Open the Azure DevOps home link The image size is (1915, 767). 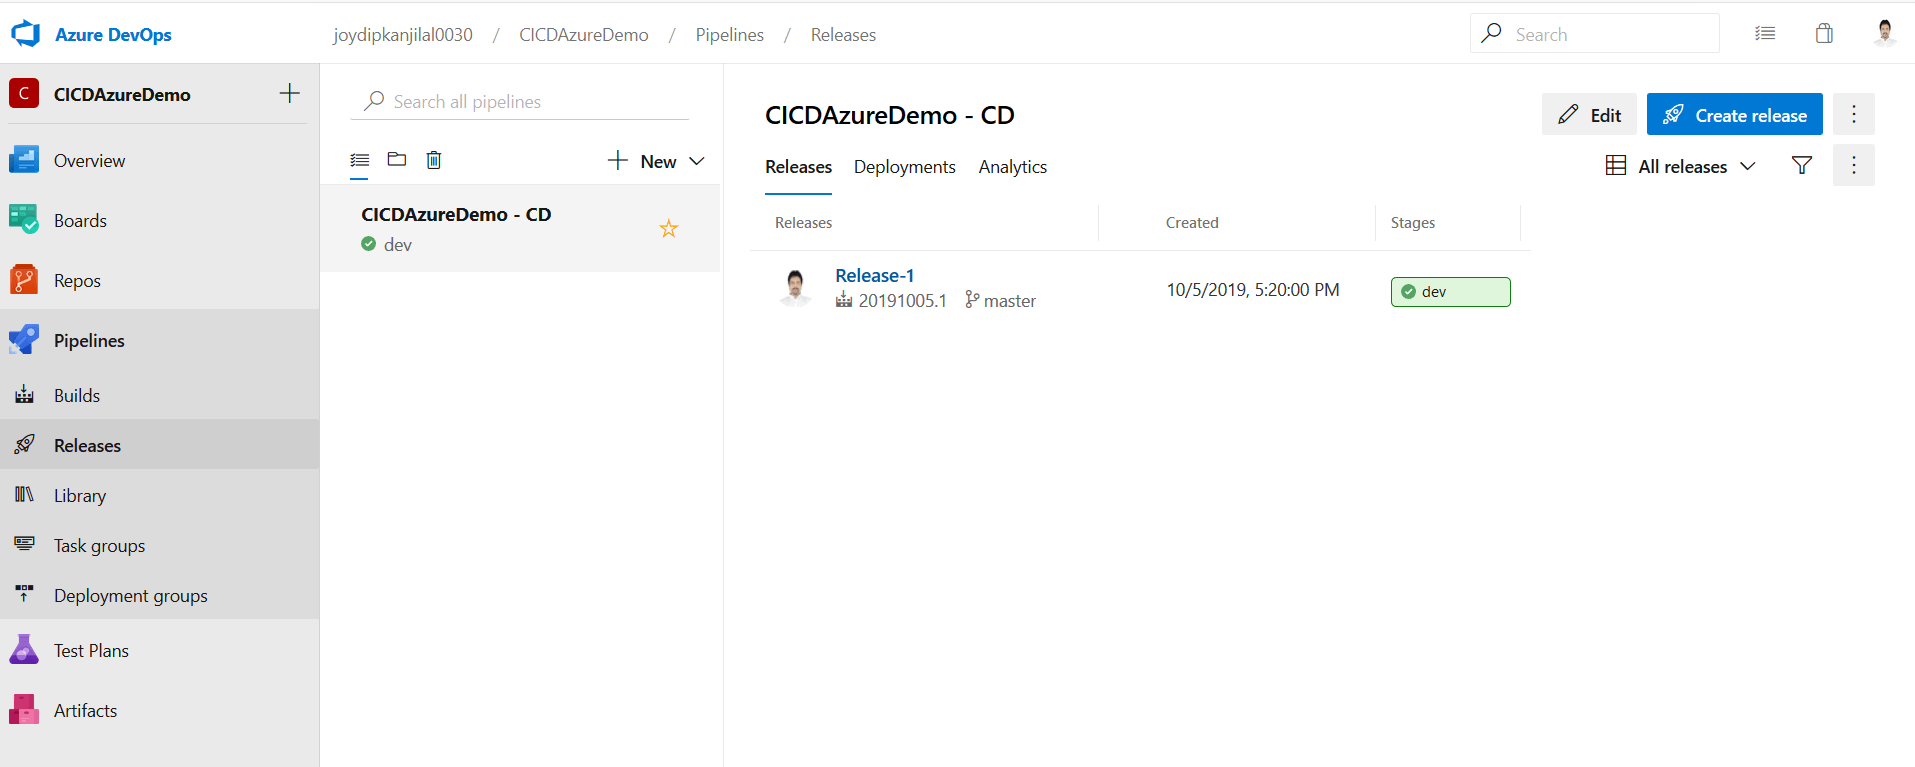point(113,35)
